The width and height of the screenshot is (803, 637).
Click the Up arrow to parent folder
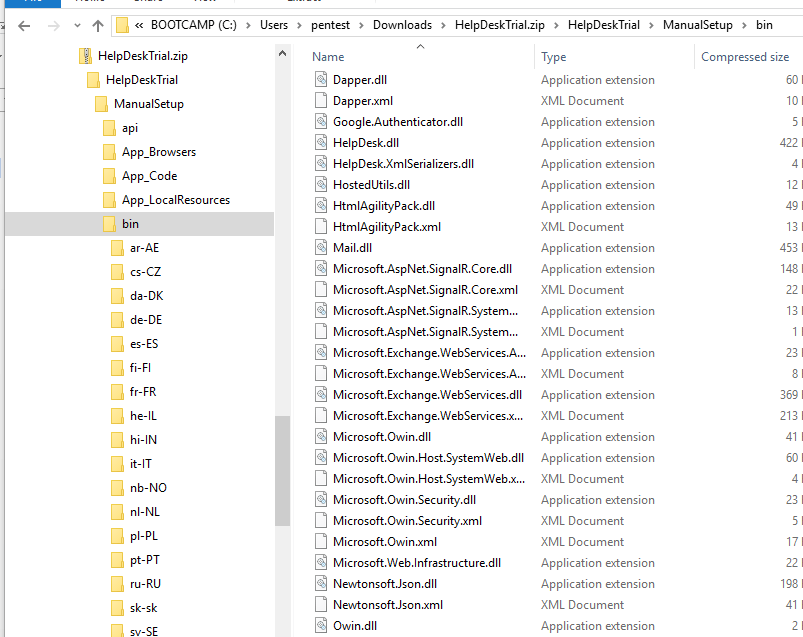click(x=97, y=25)
